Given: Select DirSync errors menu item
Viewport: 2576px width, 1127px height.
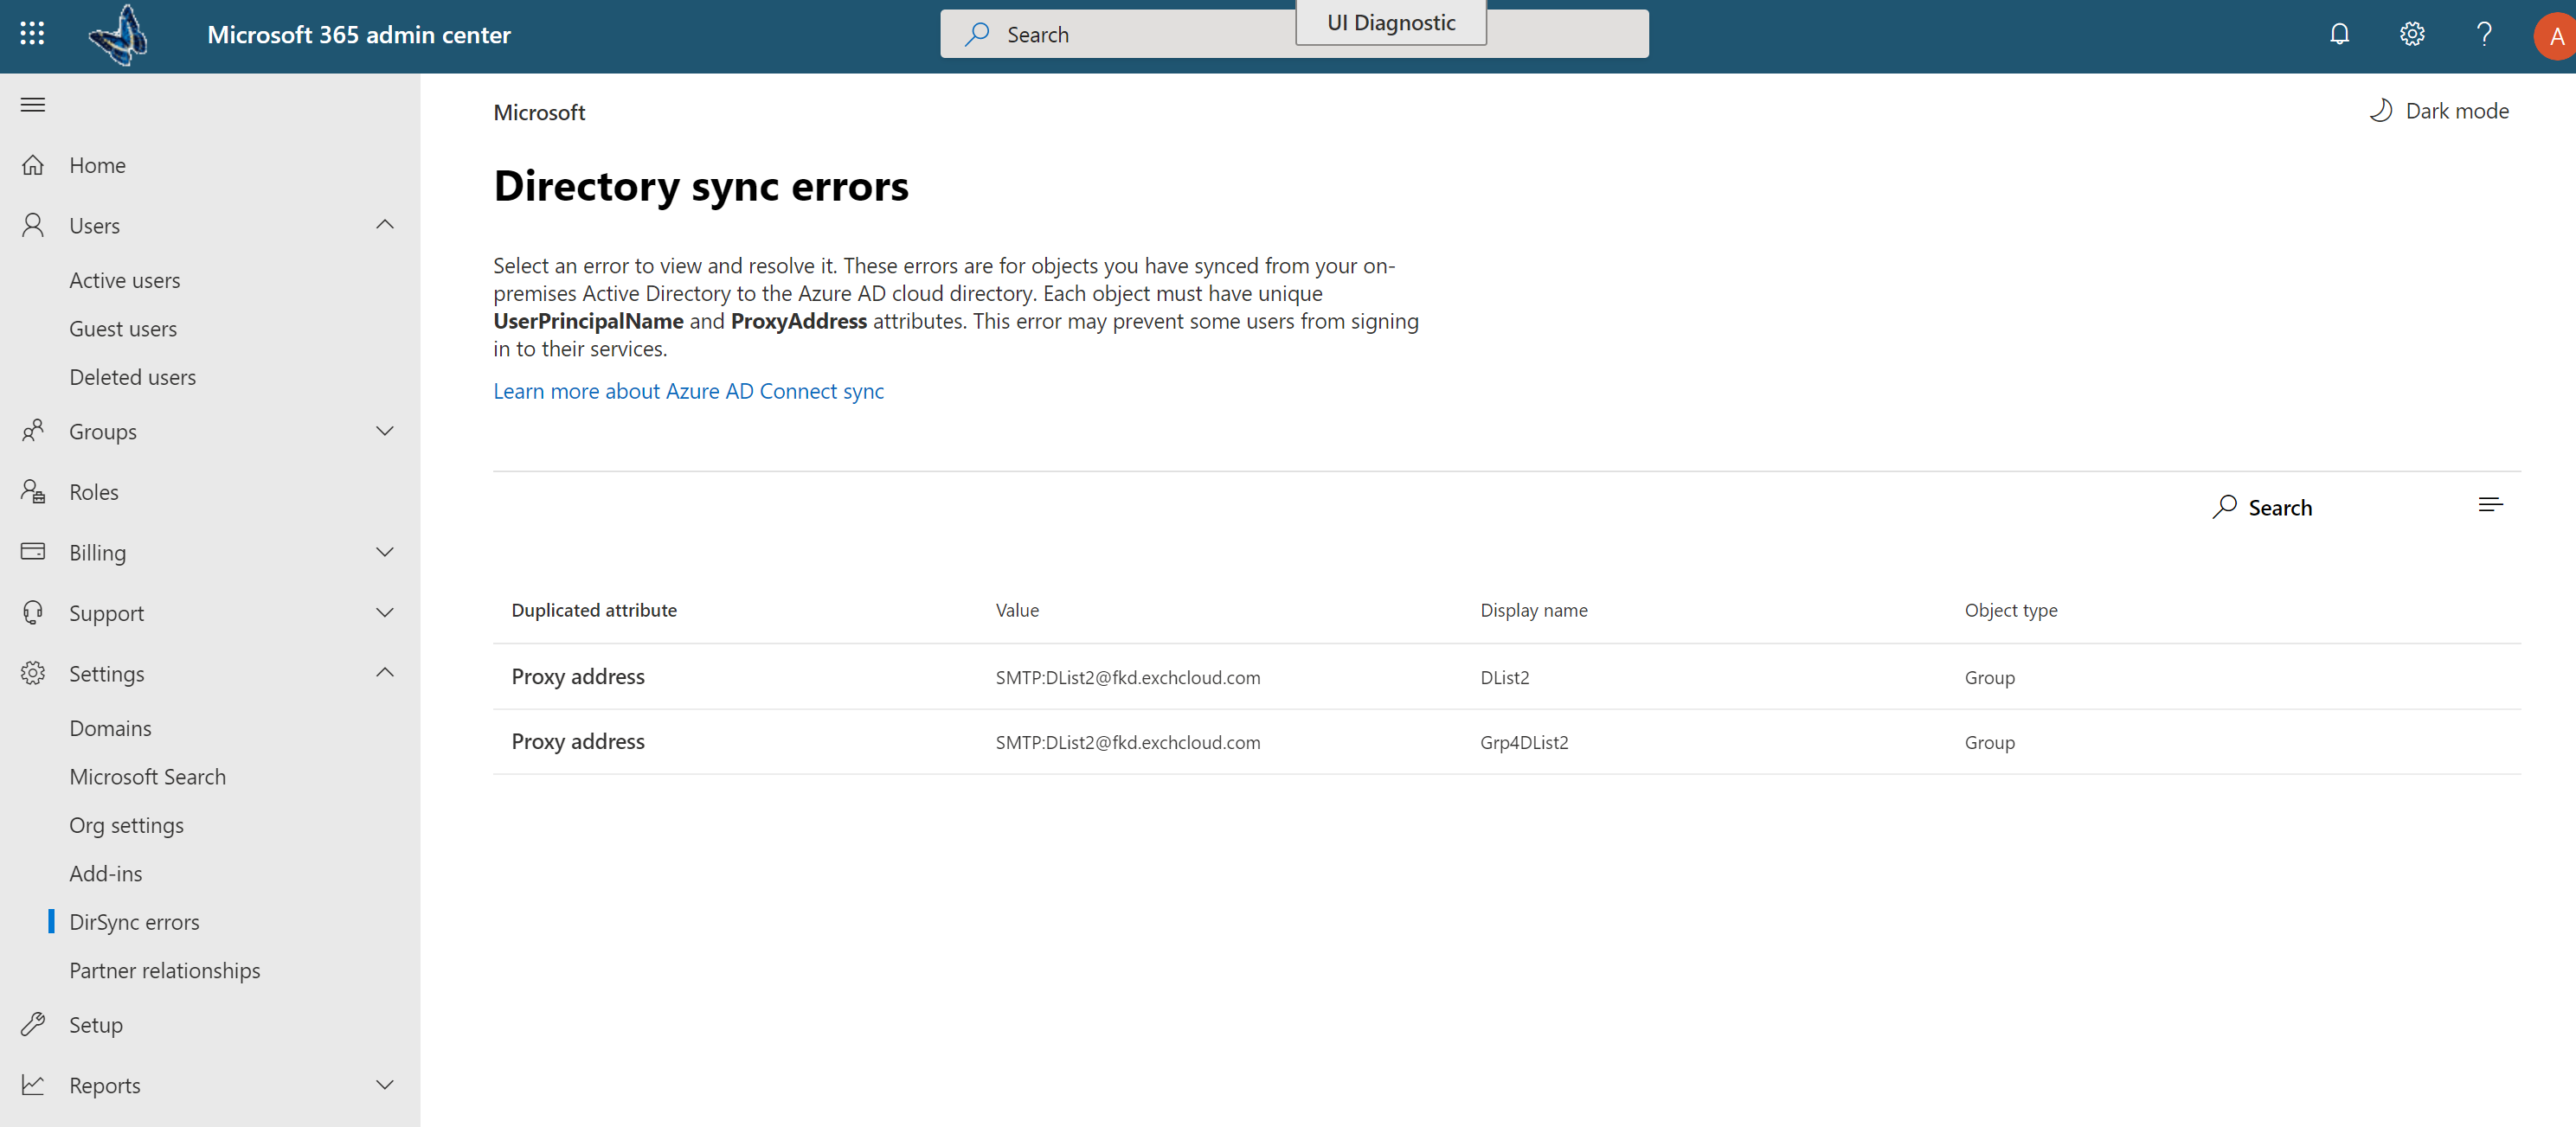Looking at the screenshot, I should (x=133, y=920).
